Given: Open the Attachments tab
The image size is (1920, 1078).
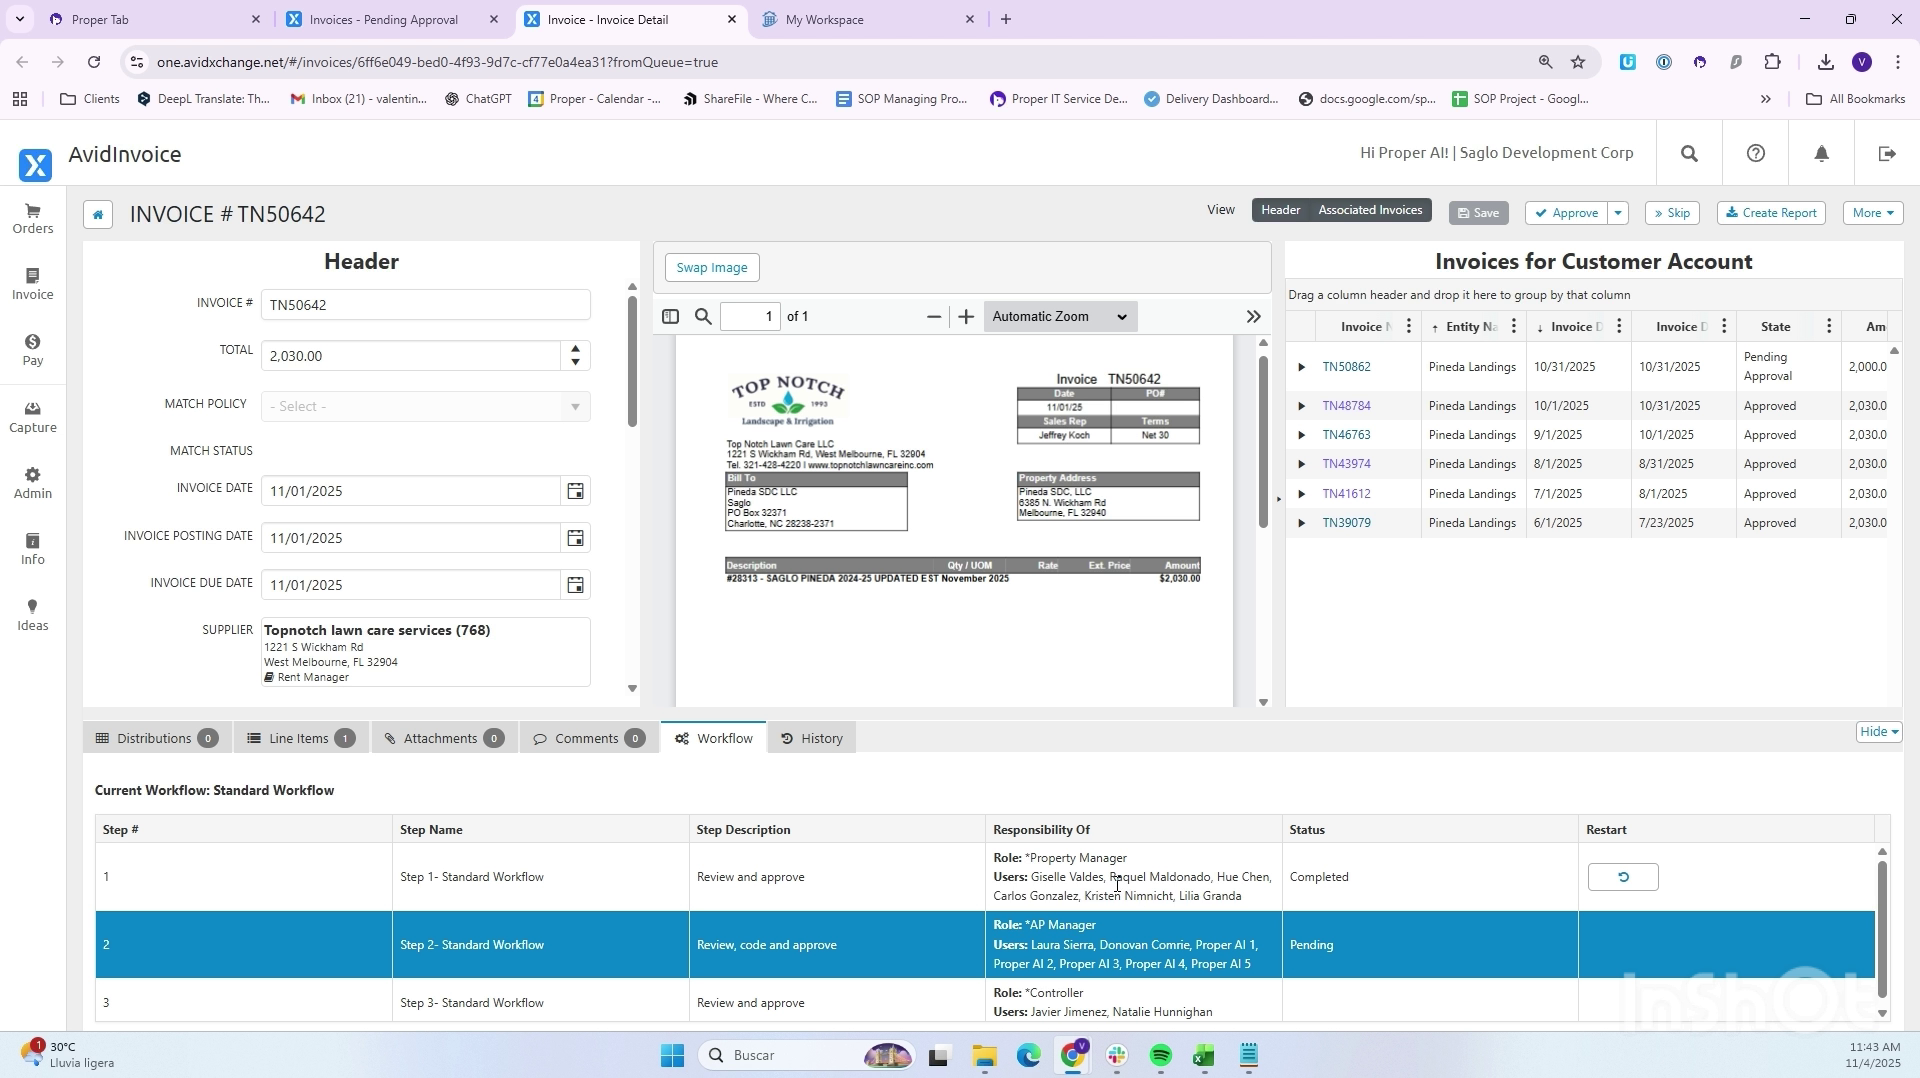Looking at the screenshot, I should tap(444, 739).
